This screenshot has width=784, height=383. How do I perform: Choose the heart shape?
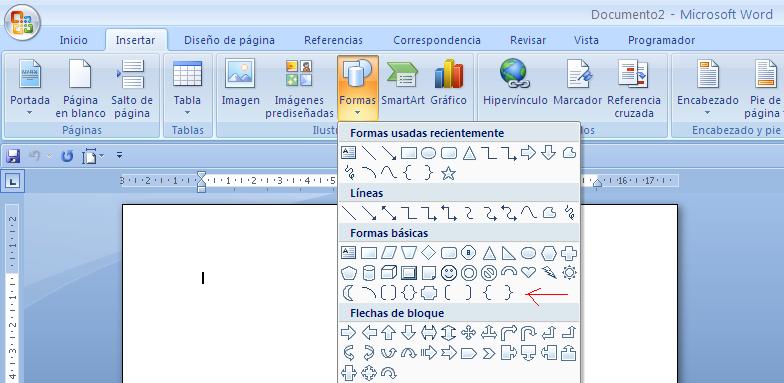[528, 272]
